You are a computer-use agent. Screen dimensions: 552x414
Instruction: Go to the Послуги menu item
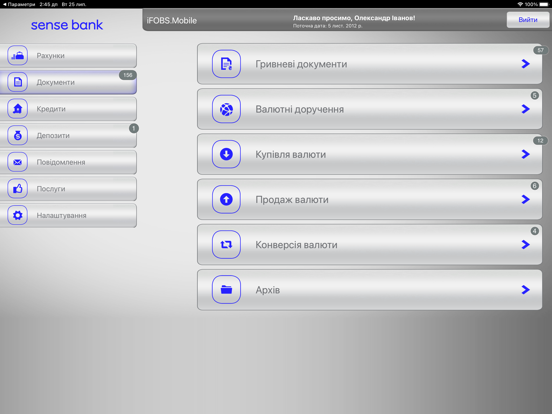(x=68, y=189)
